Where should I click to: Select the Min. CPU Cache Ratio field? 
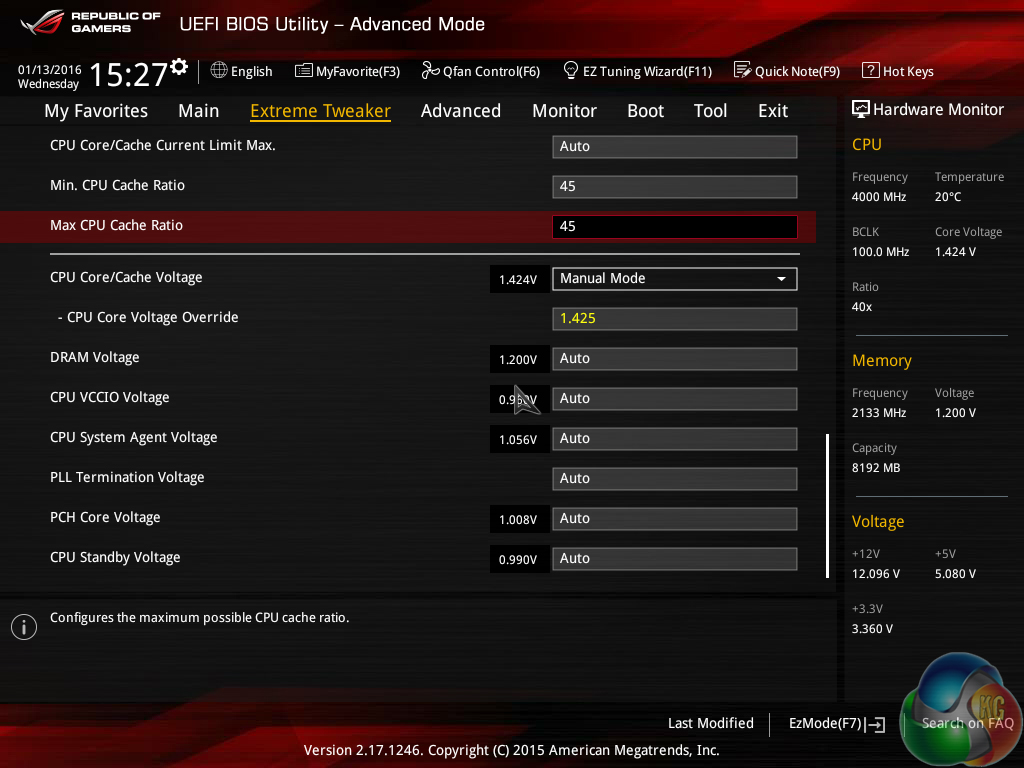coord(675,187)
